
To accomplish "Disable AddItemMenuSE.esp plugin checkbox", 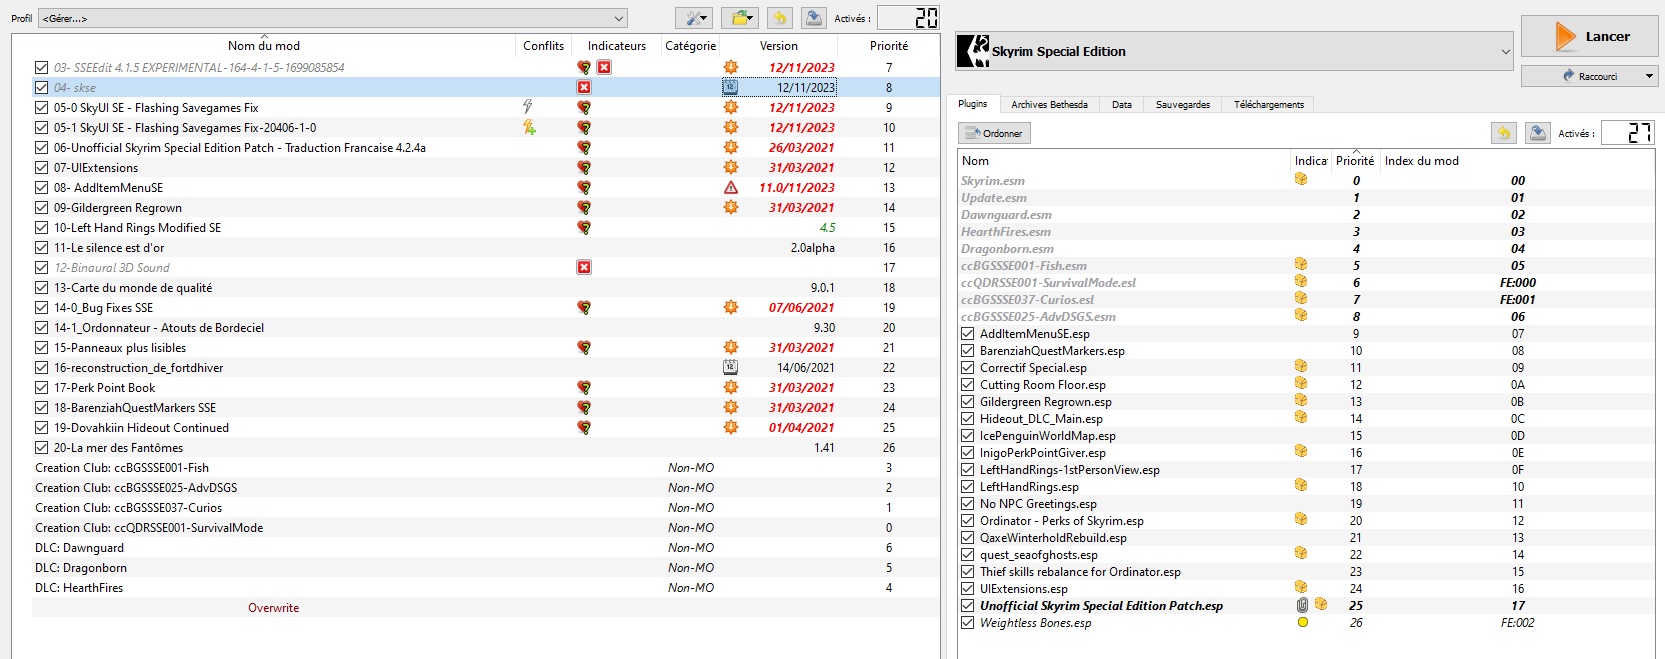I will (967, 334).
